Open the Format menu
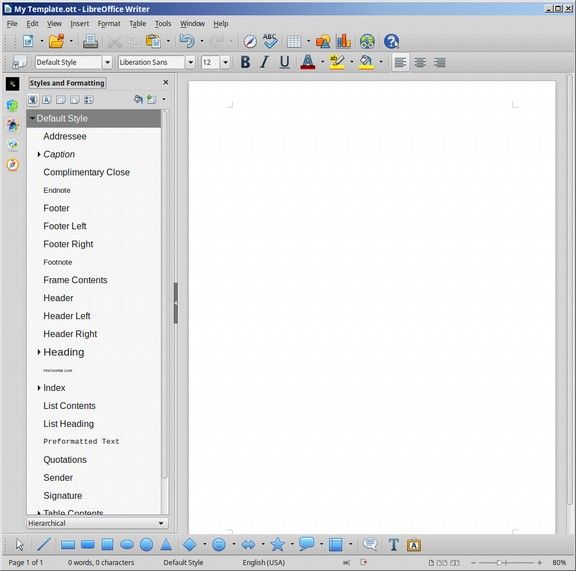Image resolution: width=576 pixels, height=571 pixels. 109,24
